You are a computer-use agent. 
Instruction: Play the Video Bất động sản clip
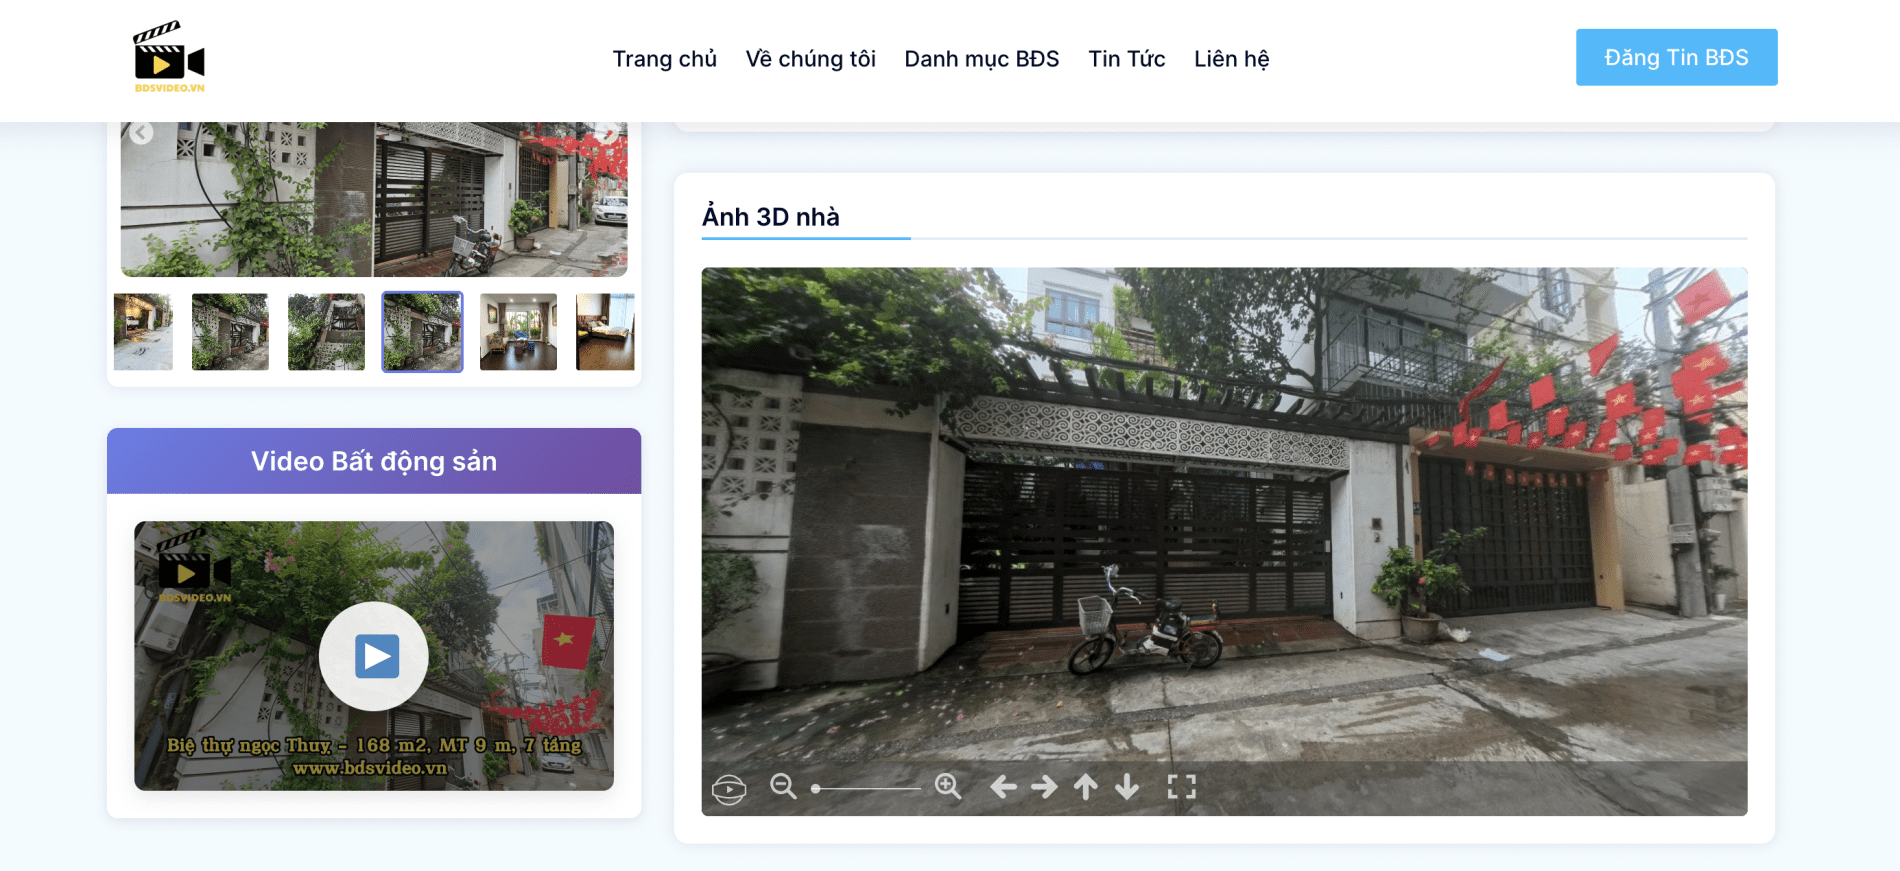coord(374,656)
